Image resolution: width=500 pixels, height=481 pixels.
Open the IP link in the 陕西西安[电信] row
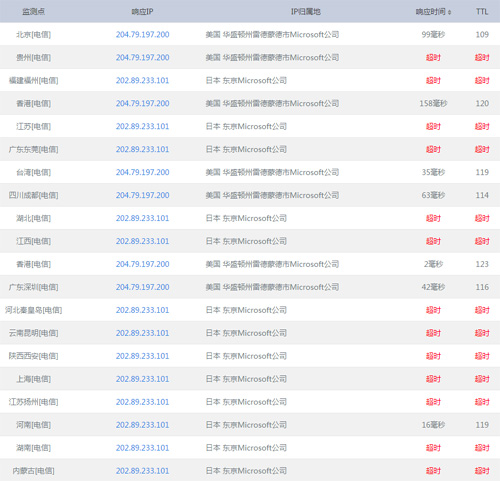coord(143,356)
